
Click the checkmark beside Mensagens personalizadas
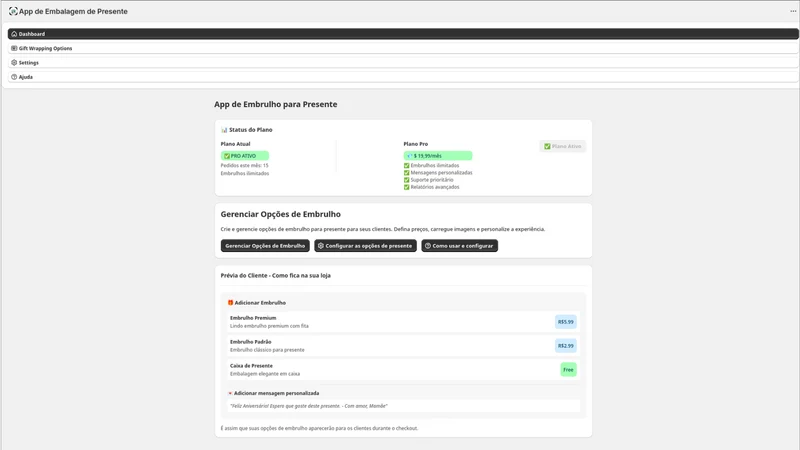pos(407,172)
